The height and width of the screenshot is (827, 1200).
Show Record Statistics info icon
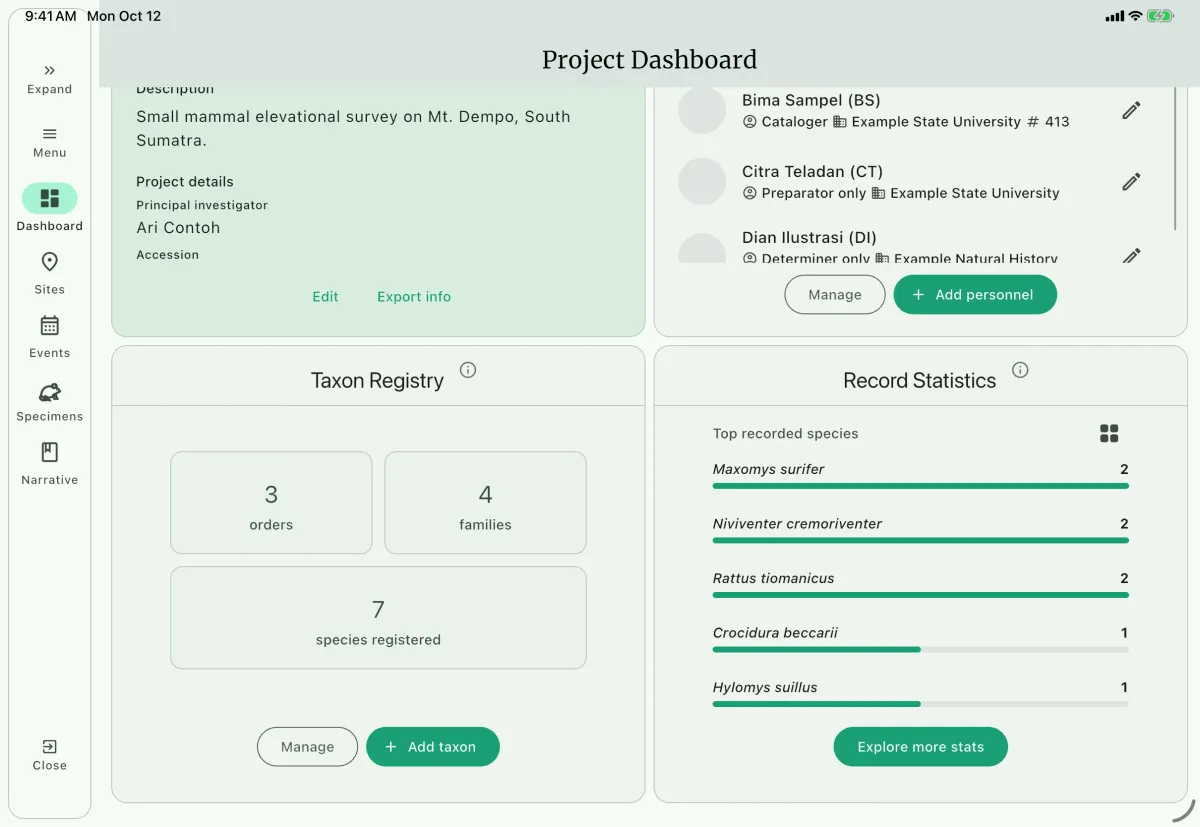coord(1020,370)
